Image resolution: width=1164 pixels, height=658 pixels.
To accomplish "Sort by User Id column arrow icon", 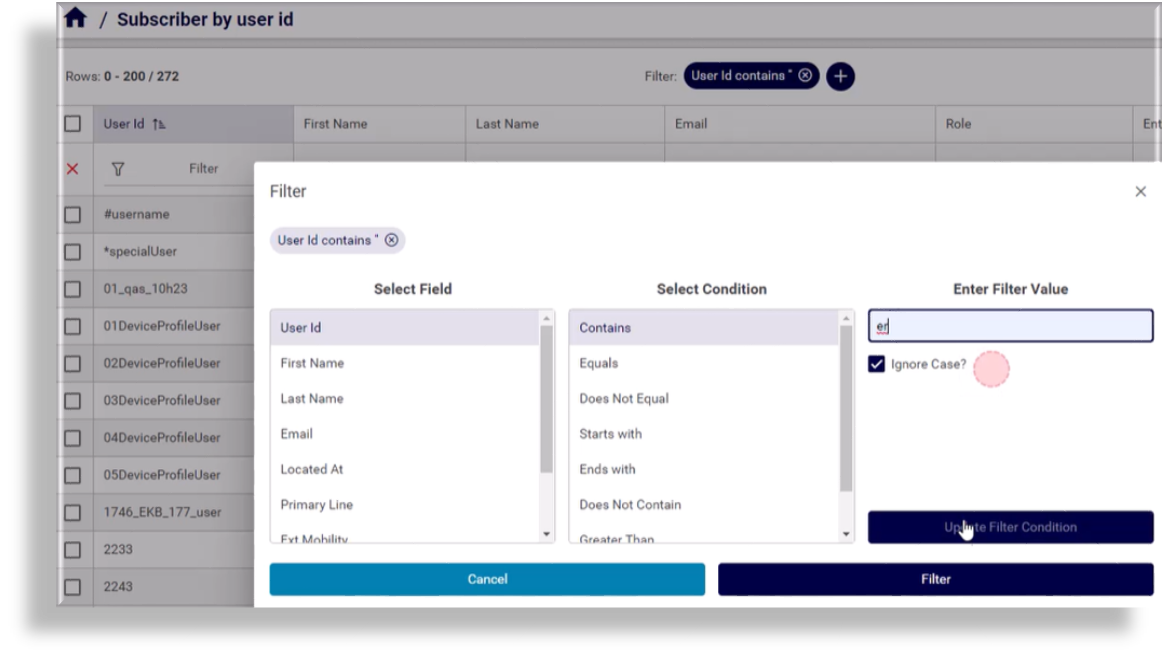I will 157,124.
